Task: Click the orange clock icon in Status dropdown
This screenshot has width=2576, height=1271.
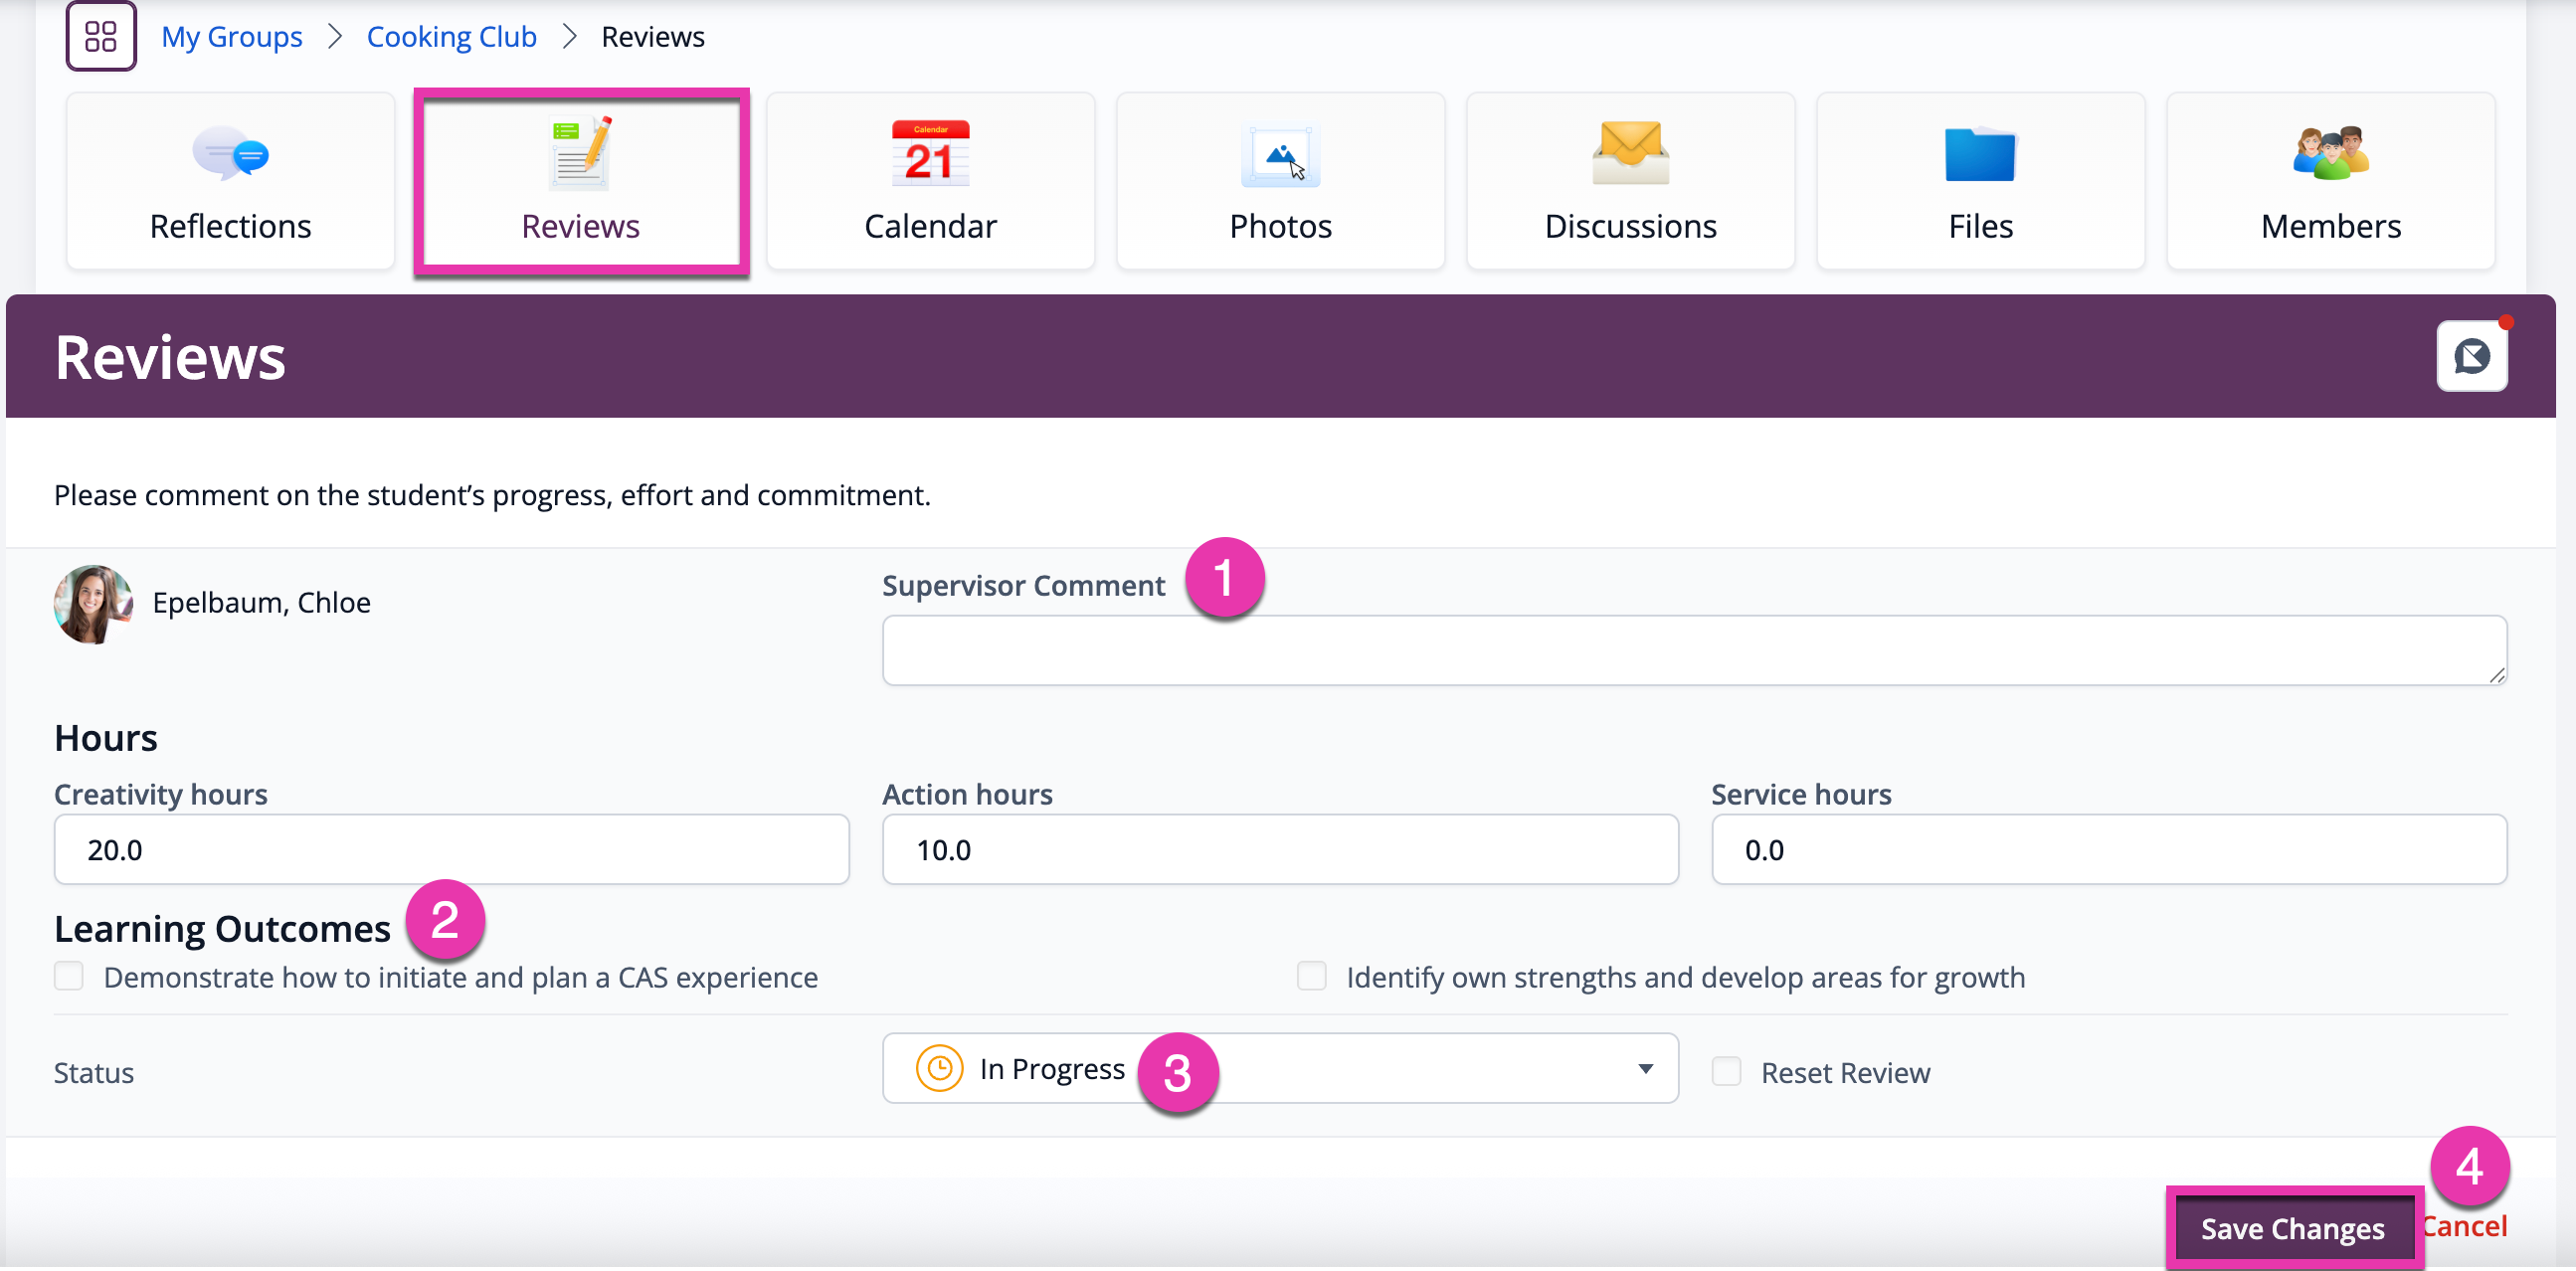Action: 939,1069
